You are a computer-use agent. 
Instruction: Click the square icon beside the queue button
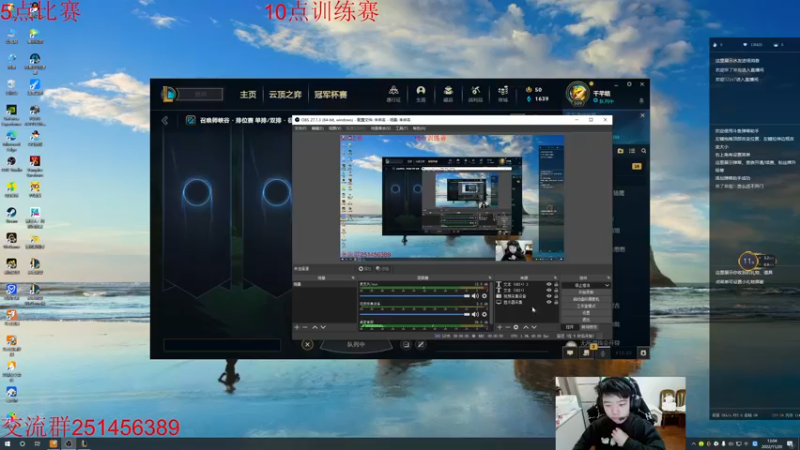tap(406, 344)
